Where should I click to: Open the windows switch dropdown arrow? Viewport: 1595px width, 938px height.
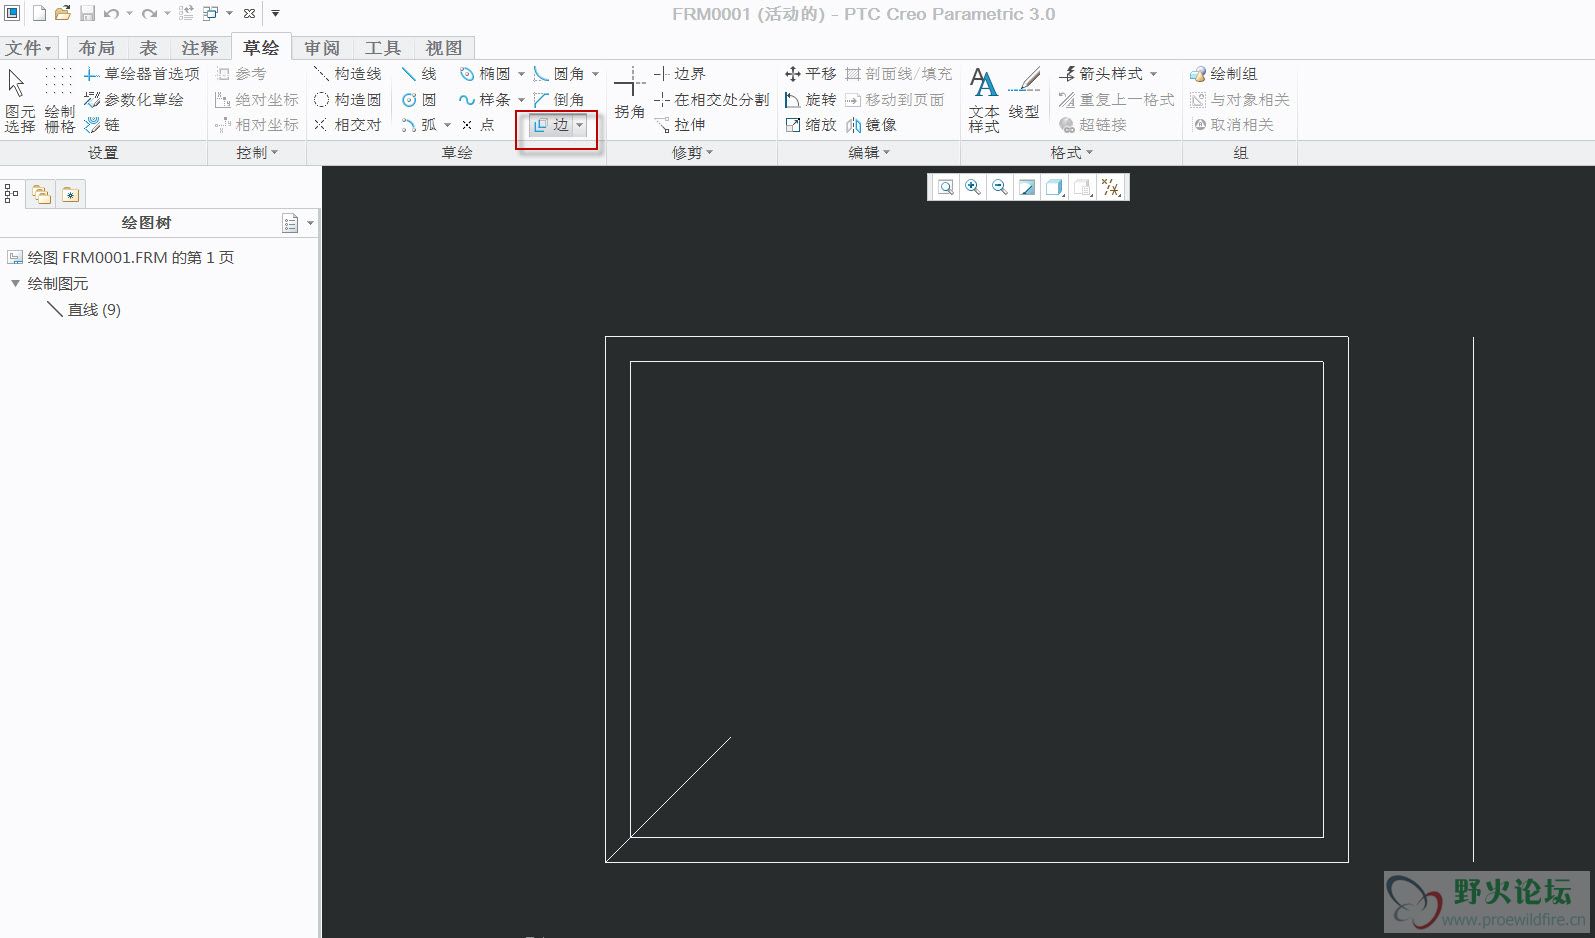(229, 14)
